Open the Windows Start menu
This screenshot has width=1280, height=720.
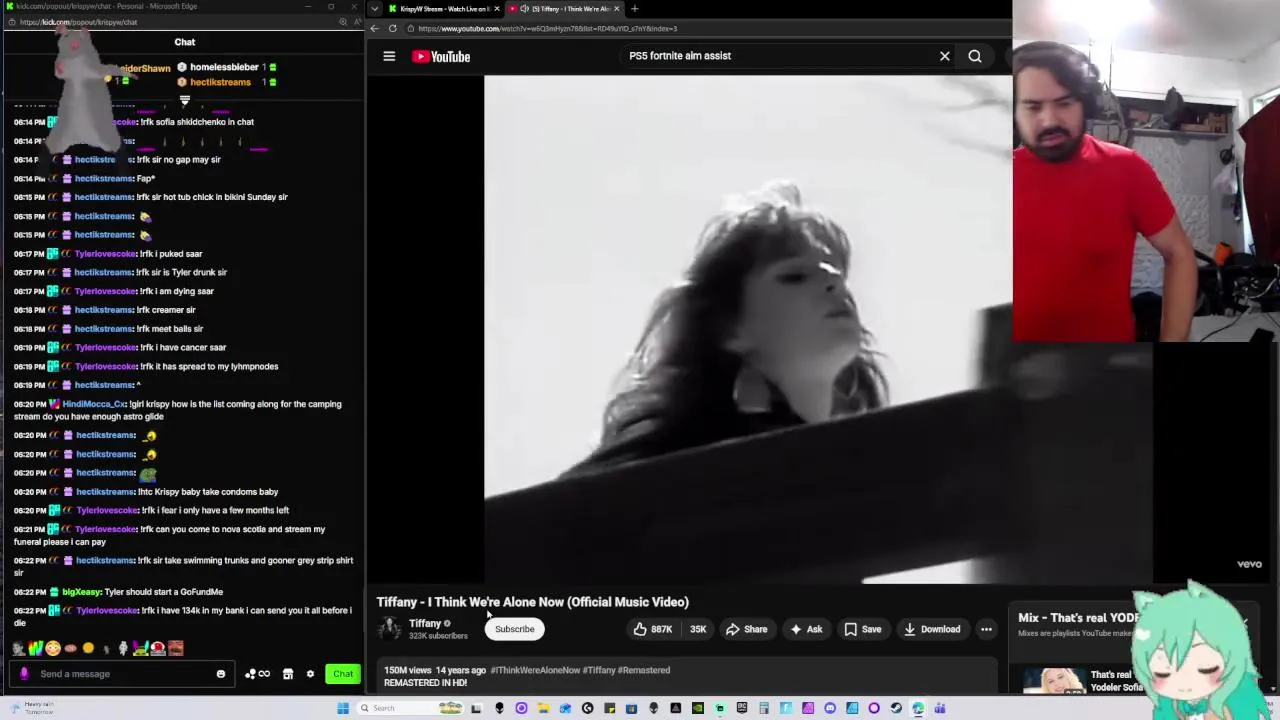tap(343, 708)
